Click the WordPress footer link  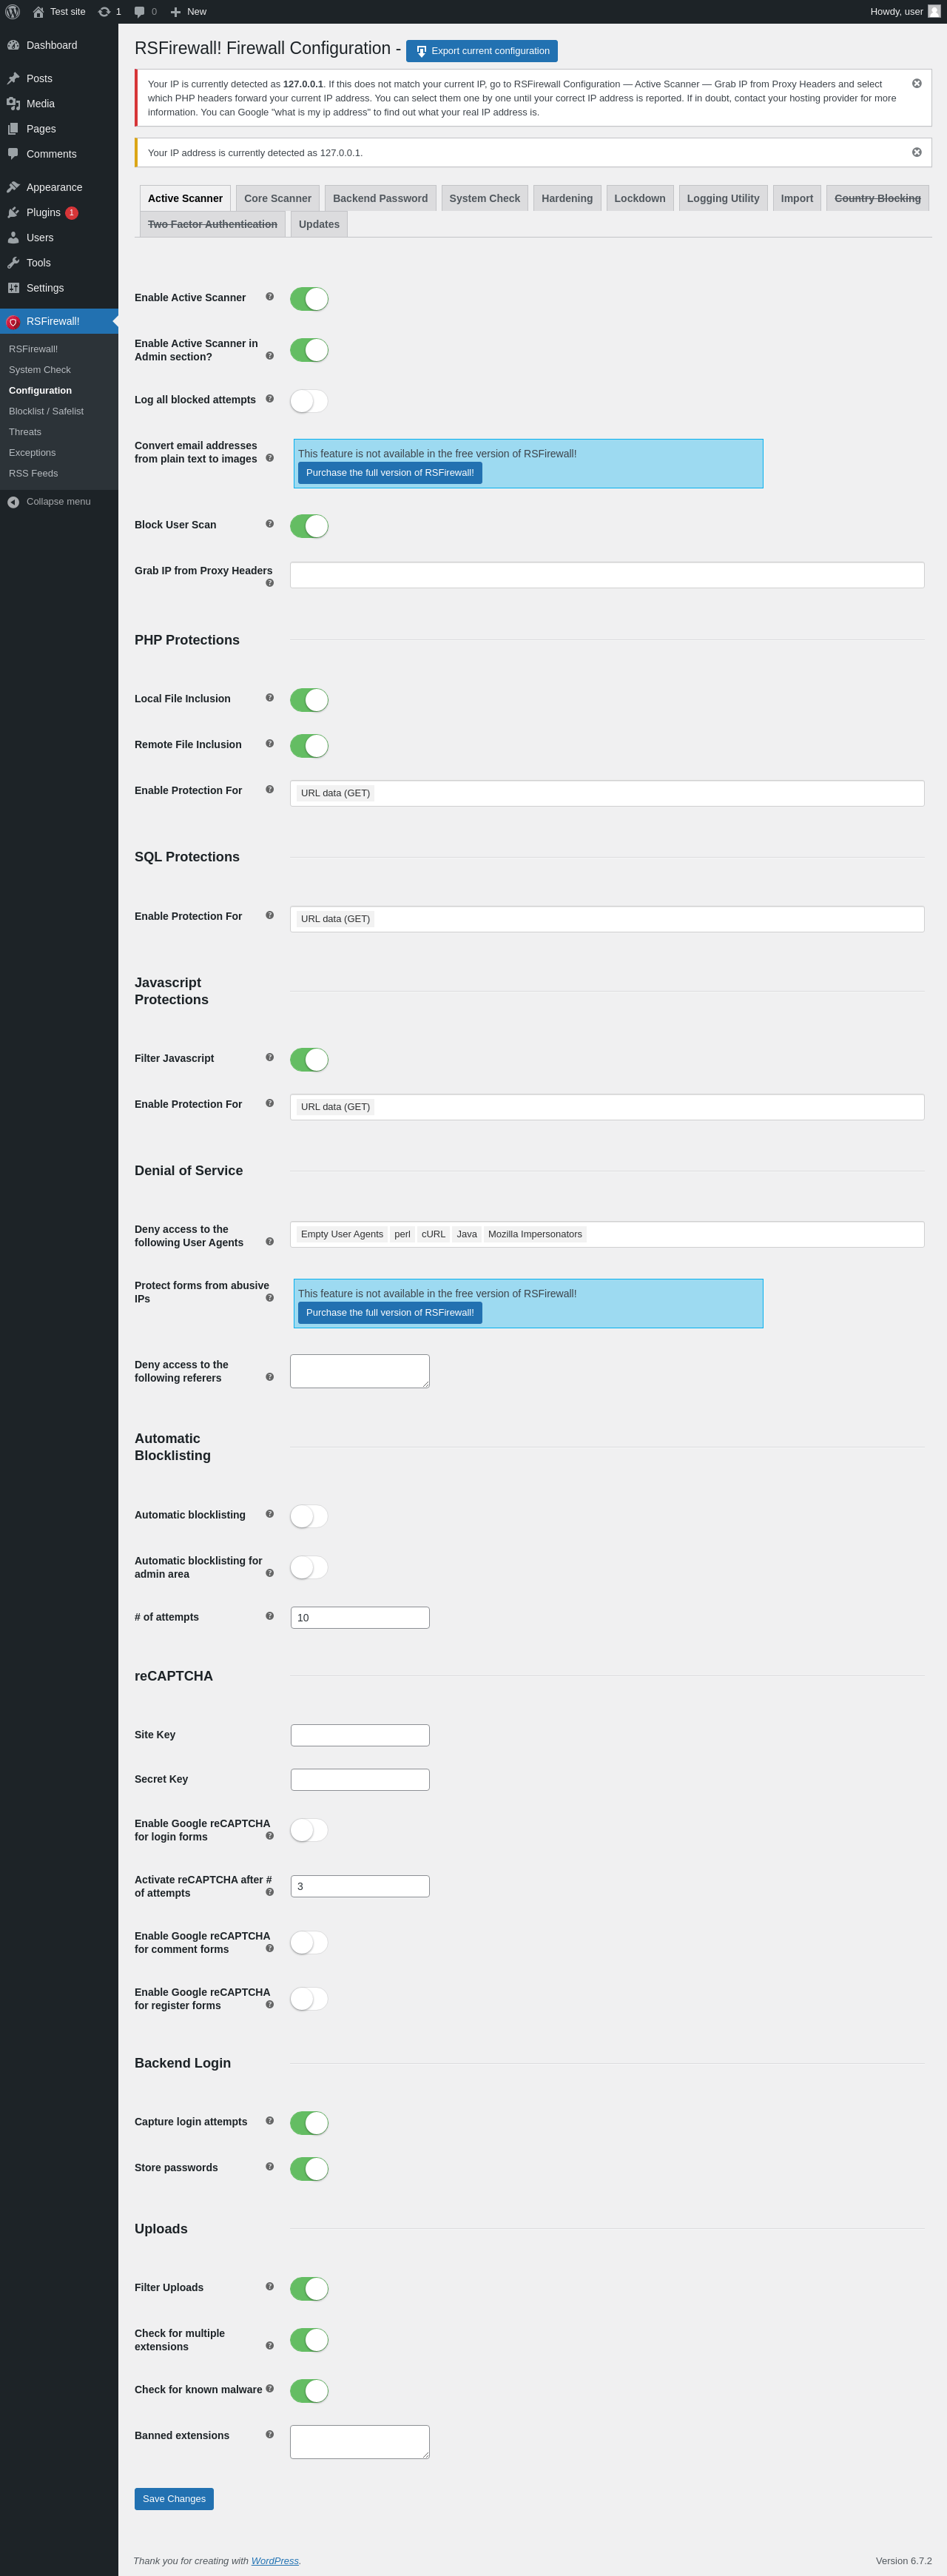point(275,2561)
